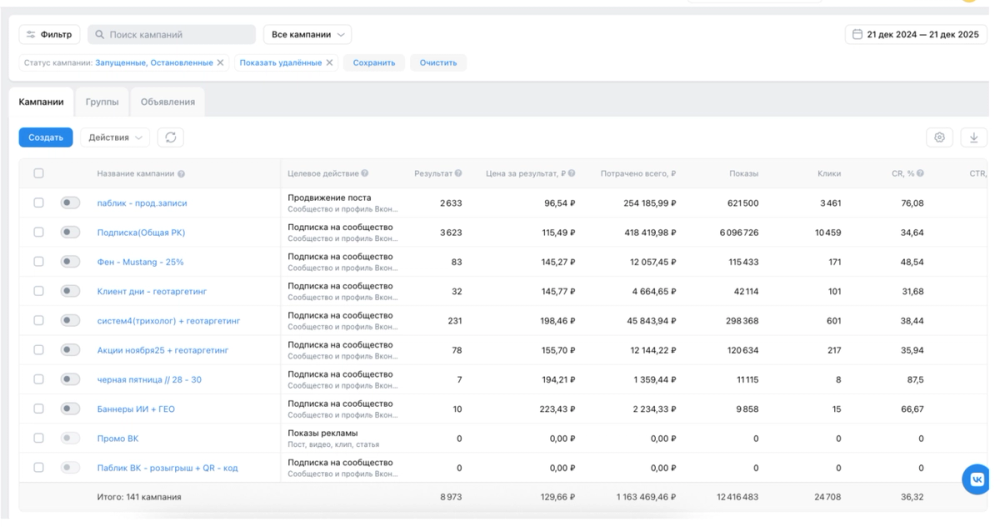Click the Сохранить filter button
This screenshot has height=527, width=1000.
coord(374,63)
